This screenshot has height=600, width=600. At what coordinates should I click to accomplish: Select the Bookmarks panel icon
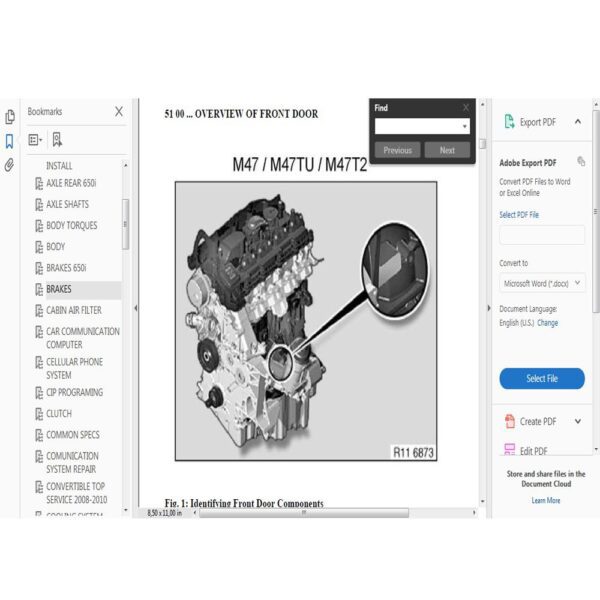point(10,141)
